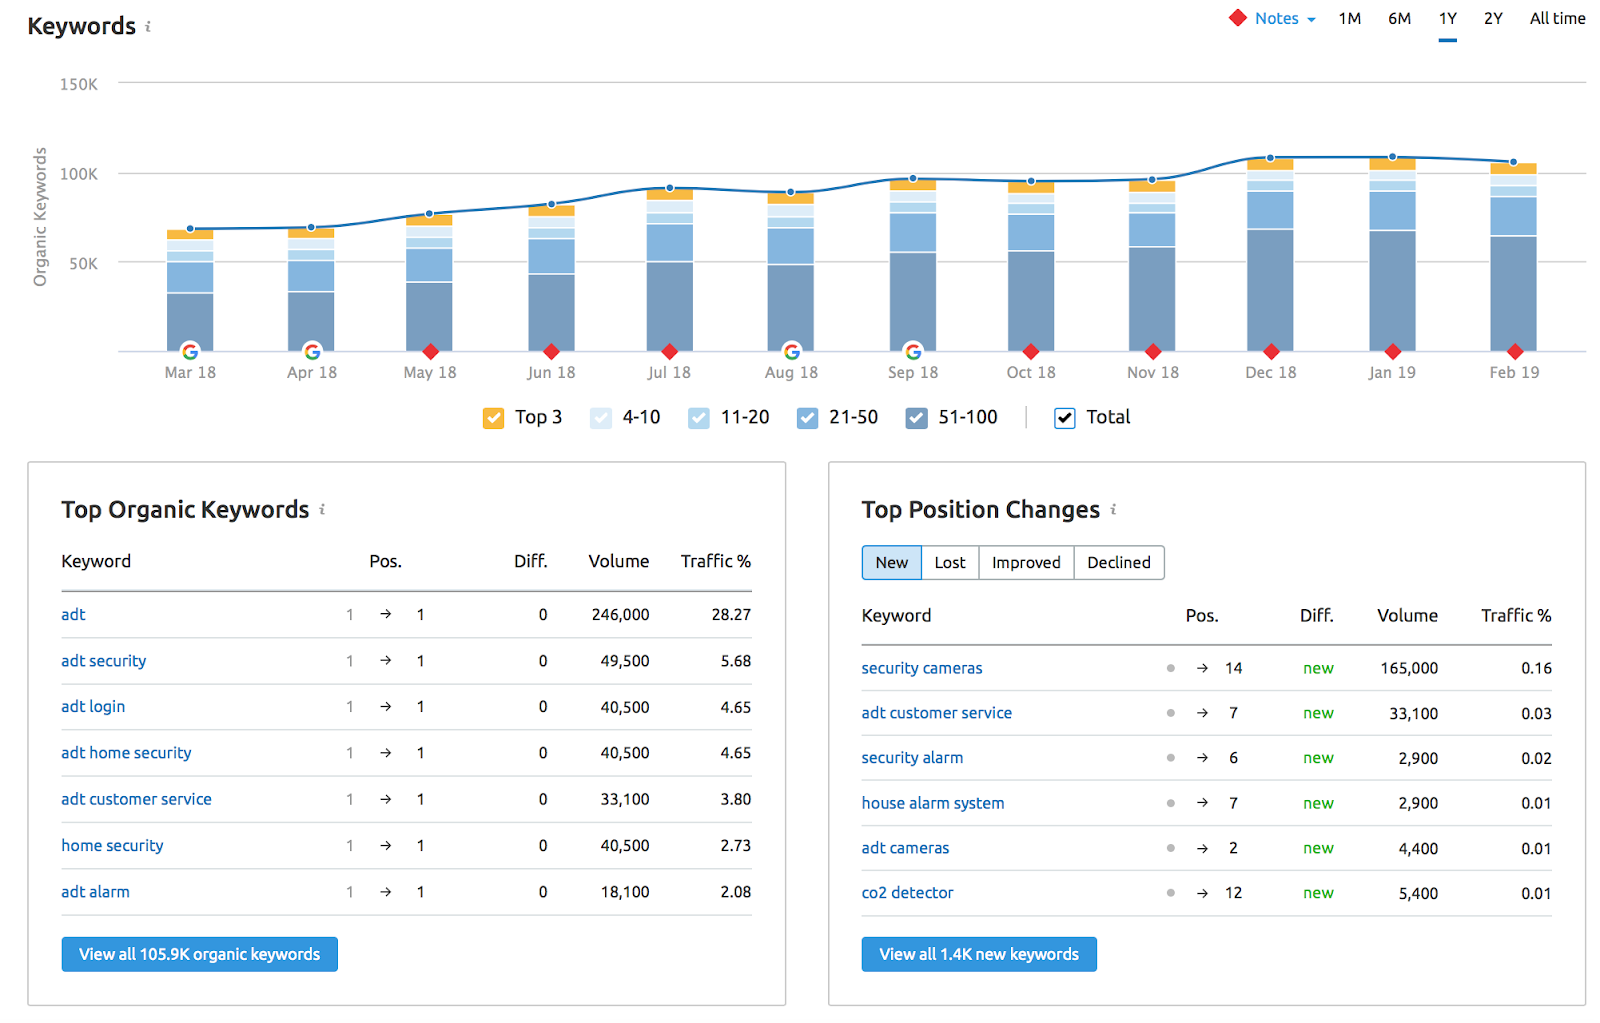The height and width of the screenshot is (1023, 1600).
Task: Click the Volume header in Top Organic Keywords
Action: (619, 562)
